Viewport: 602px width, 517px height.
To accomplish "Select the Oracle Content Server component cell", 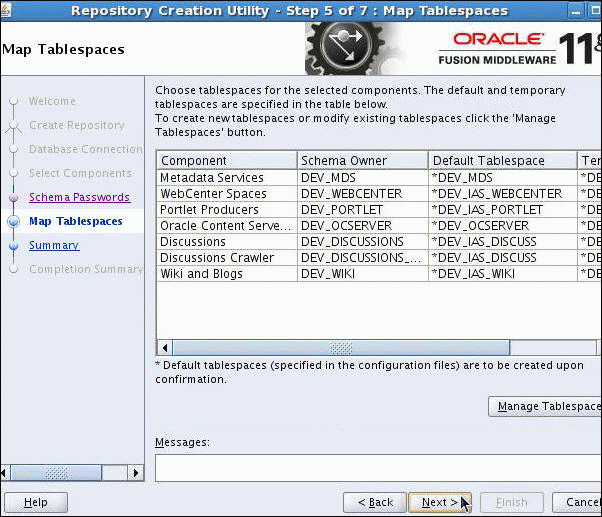I will pos(227,226).
